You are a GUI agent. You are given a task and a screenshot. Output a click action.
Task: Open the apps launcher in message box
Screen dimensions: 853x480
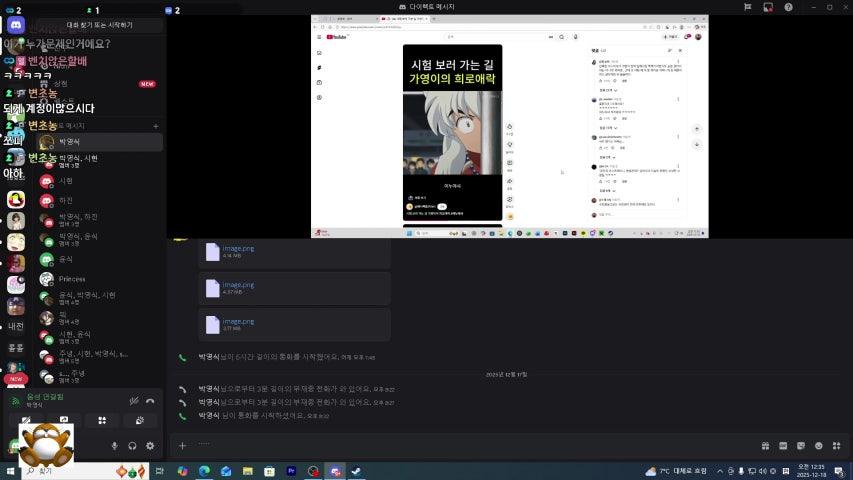[837, 446]
